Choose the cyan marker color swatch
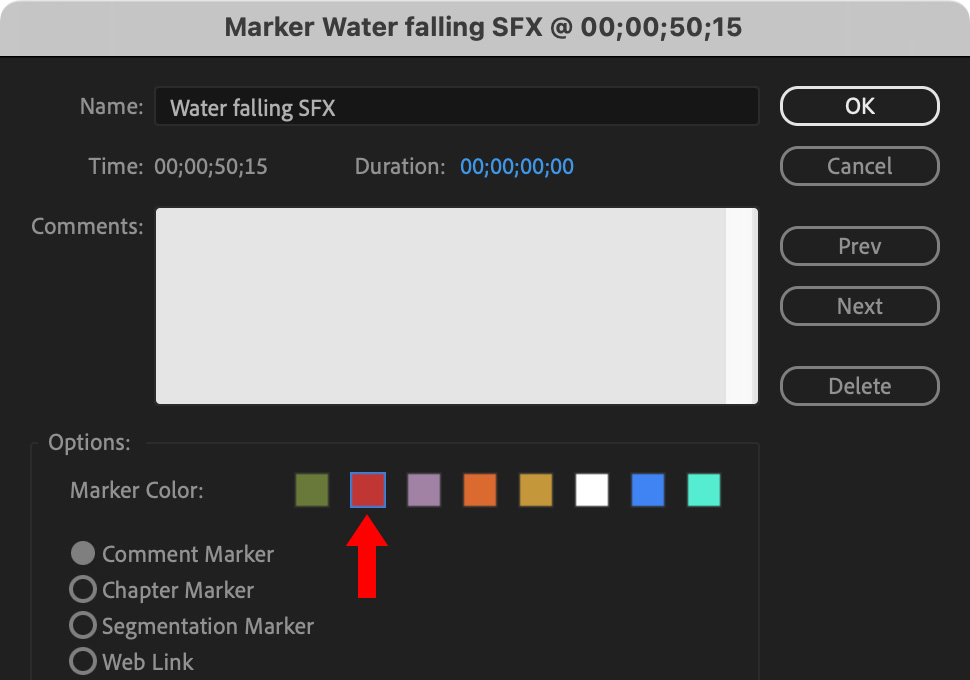970x680 pixels. pos(704,490)
